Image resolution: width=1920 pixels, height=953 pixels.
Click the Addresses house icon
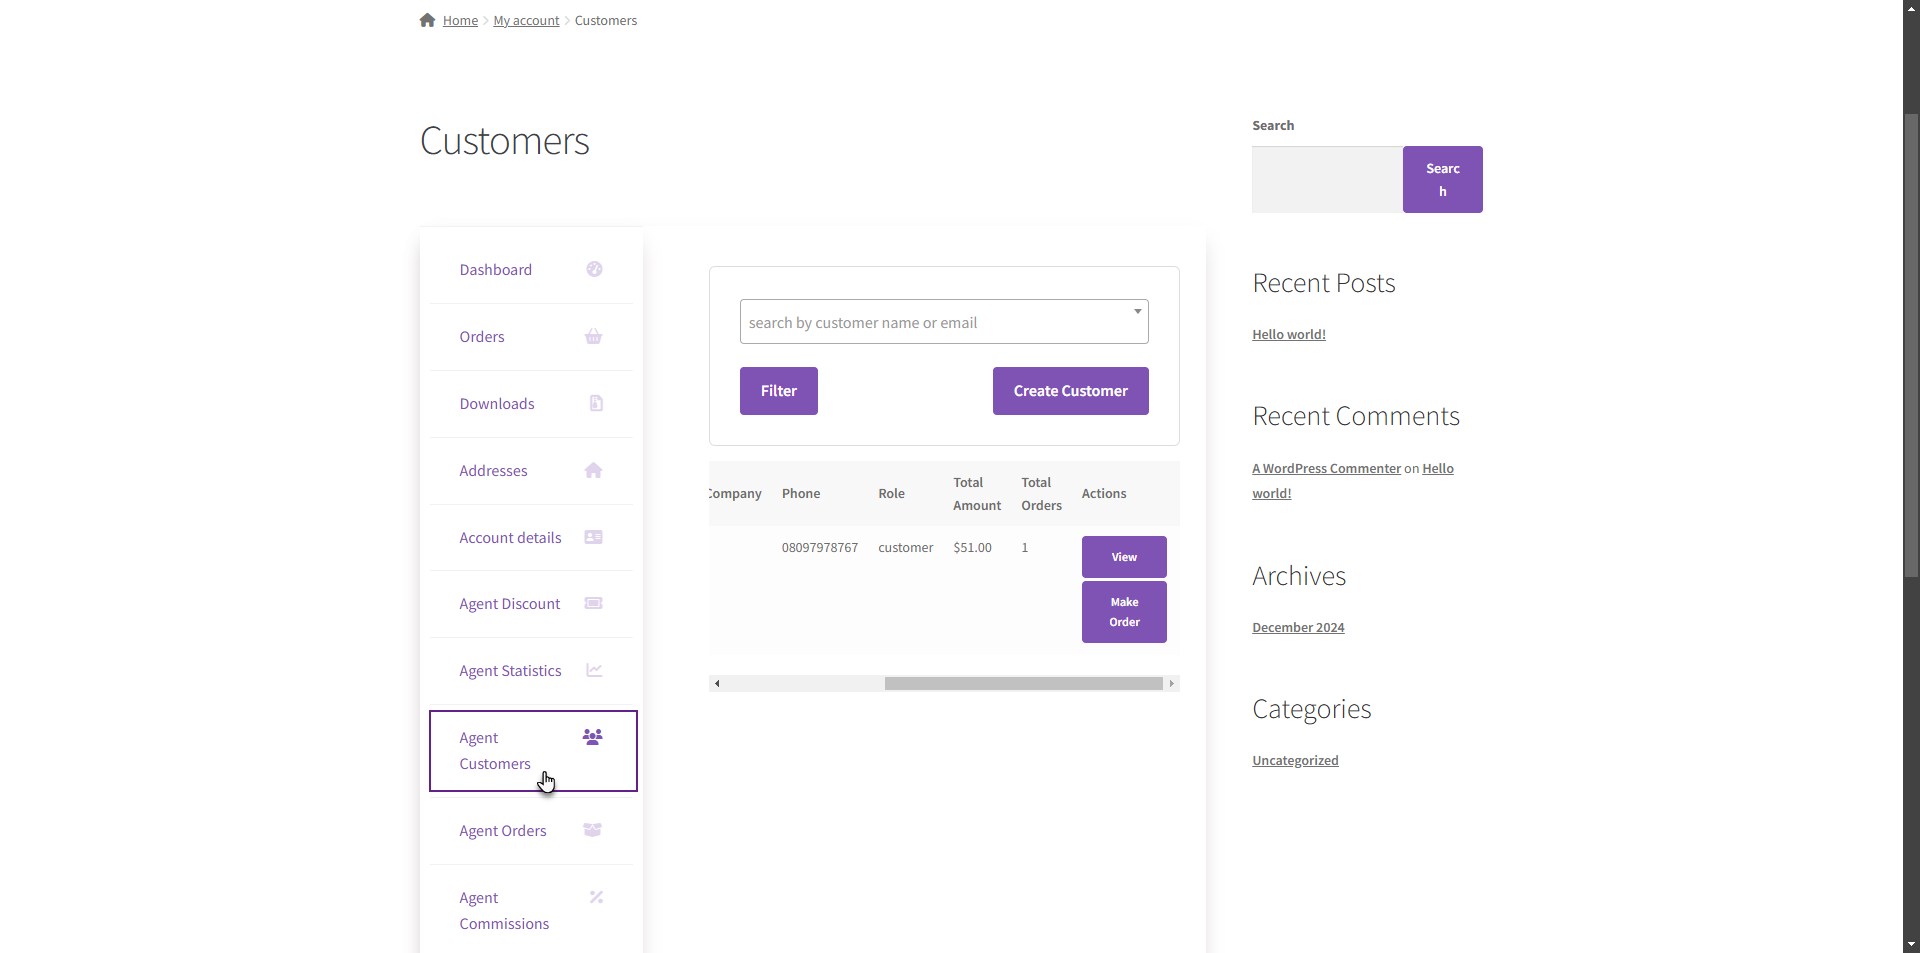[593, 470]
